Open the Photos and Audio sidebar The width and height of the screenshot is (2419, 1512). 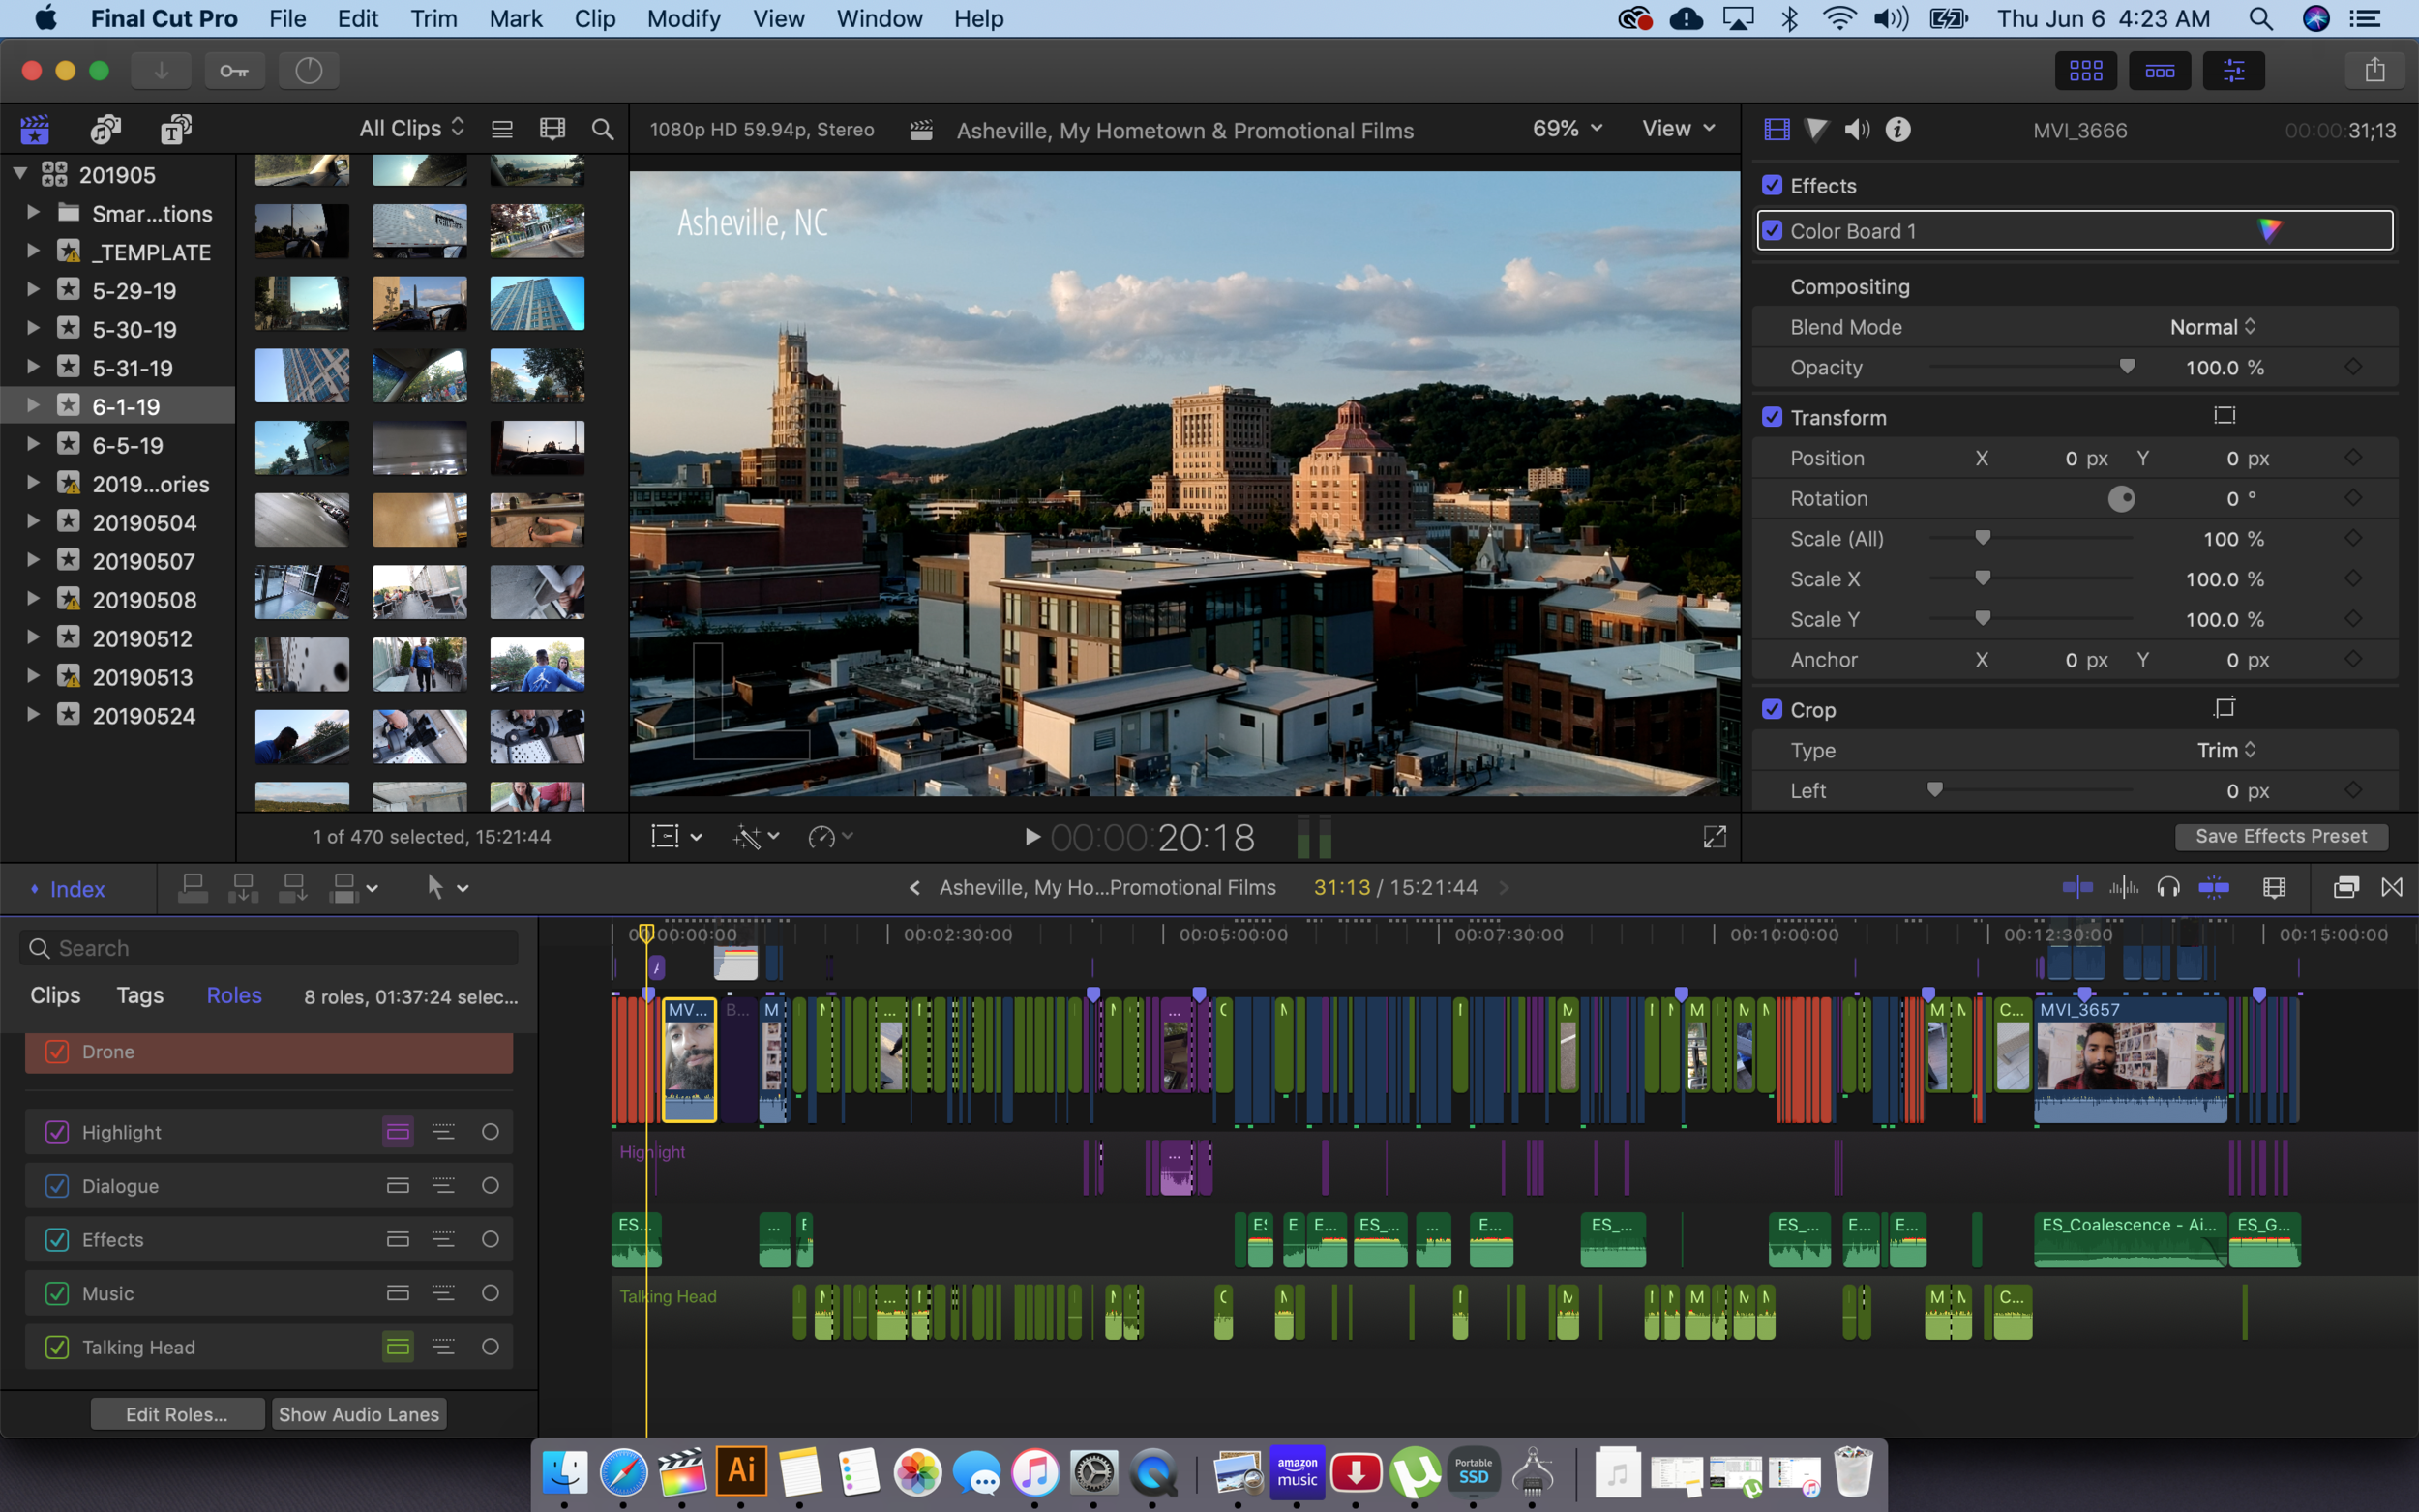point(105,129)
